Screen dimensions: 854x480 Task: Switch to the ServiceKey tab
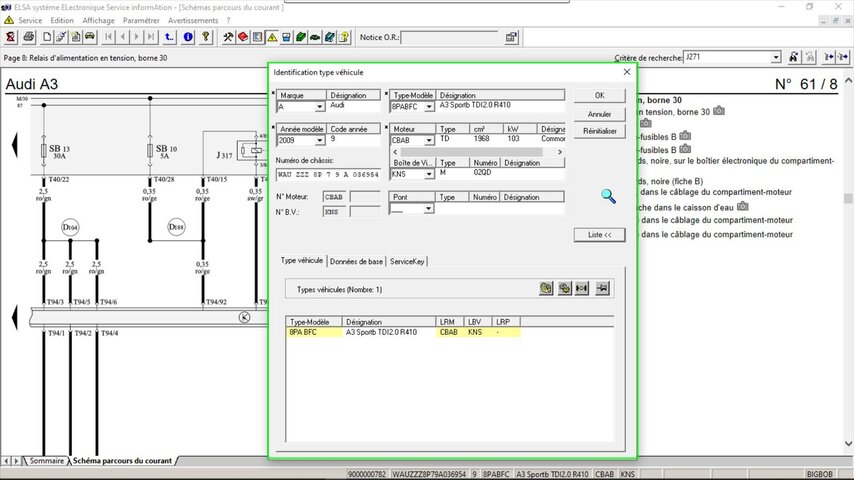(x=407, y=262)
